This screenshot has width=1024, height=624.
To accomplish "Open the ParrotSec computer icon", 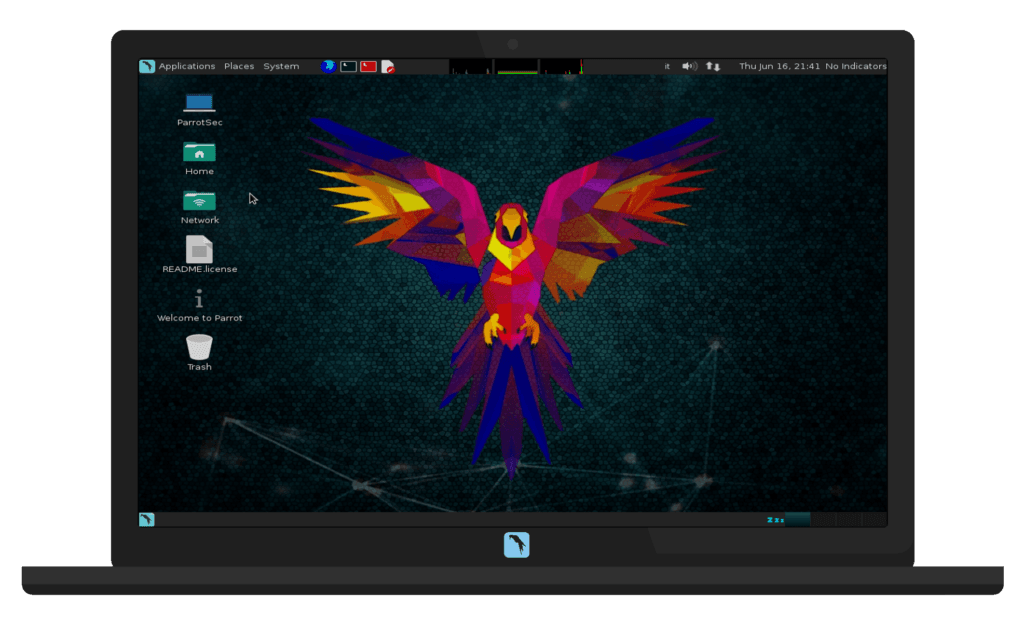I will (198, 103).
